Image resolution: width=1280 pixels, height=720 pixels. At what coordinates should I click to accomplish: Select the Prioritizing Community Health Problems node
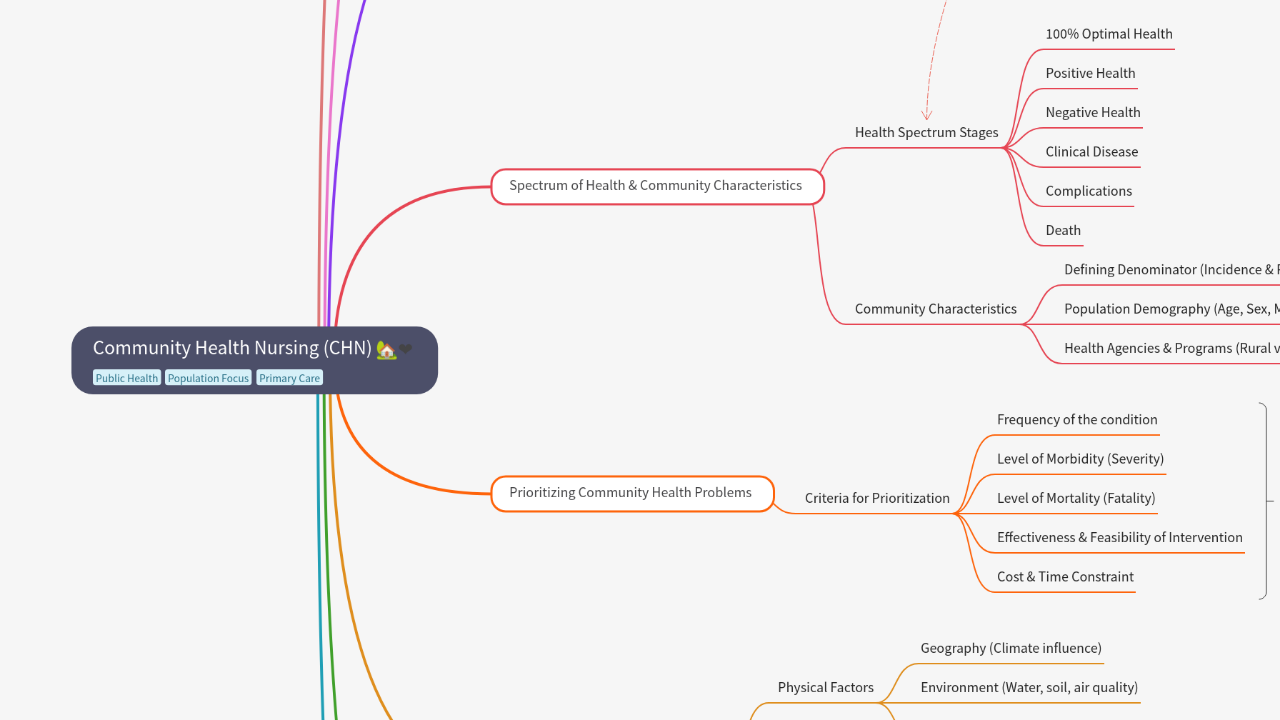point(631,493)
